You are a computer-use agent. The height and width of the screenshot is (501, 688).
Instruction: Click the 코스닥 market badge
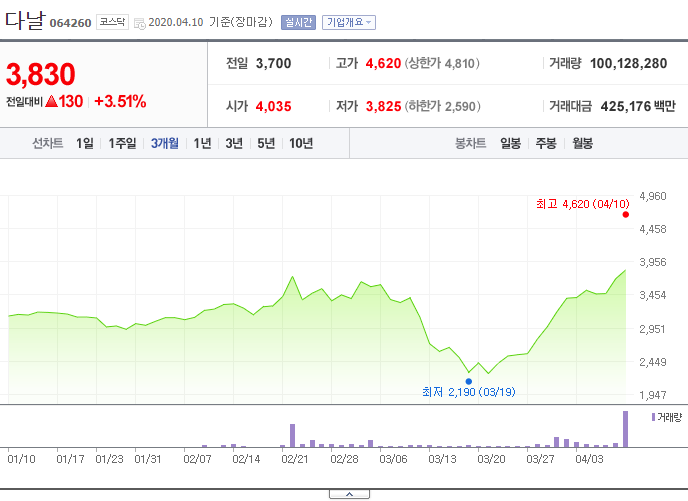(x=112, y=22)
